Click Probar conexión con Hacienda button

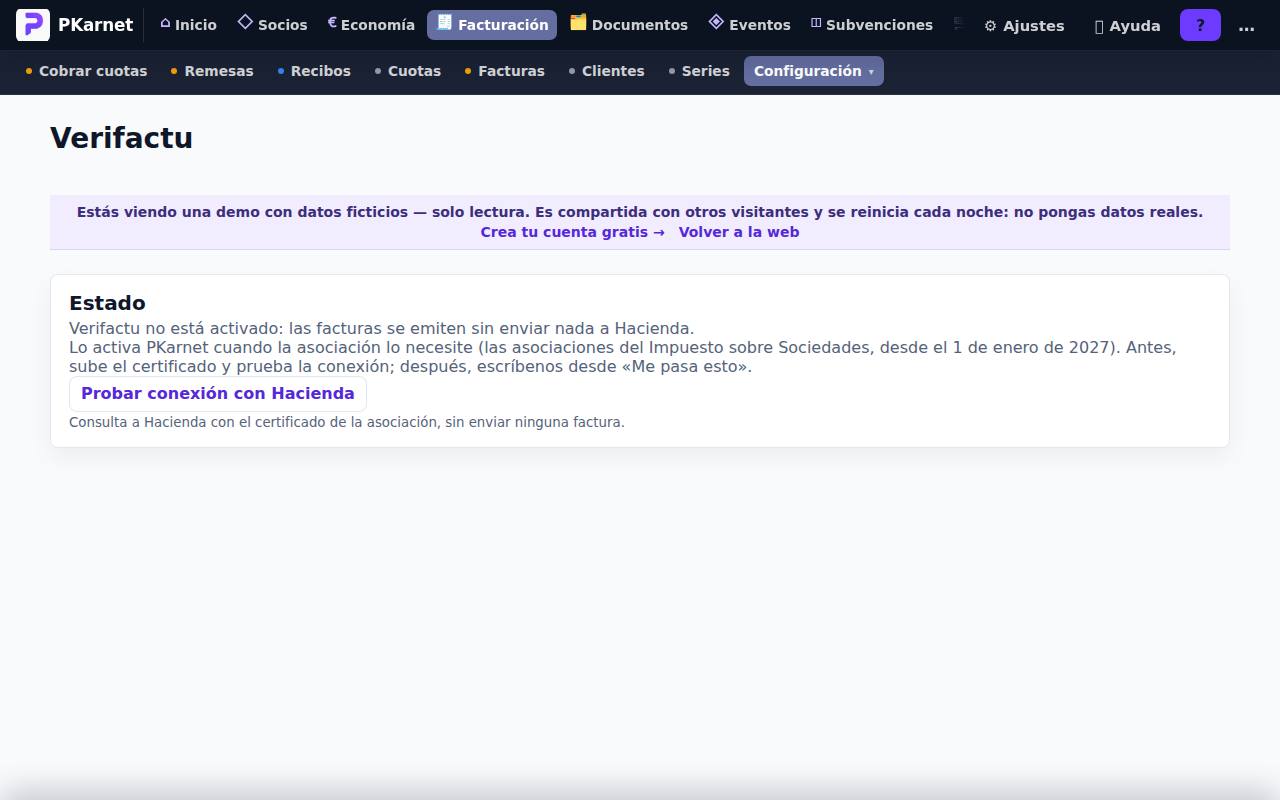coord(218,394)
